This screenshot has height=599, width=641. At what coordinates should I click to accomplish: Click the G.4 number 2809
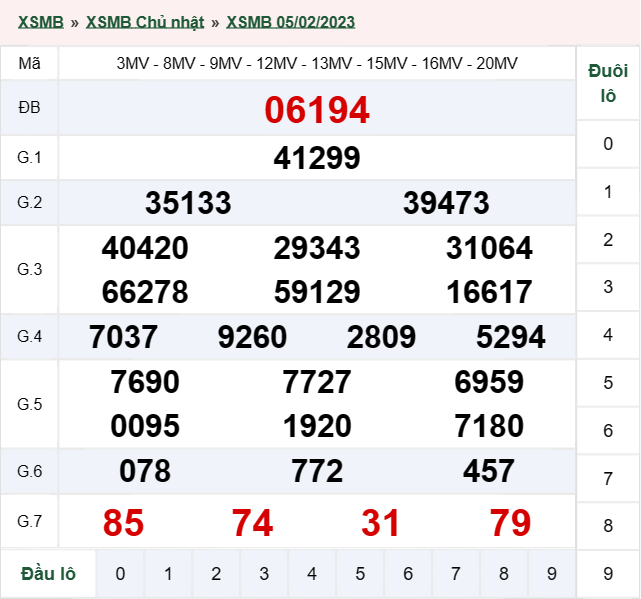tap(381, 337)
